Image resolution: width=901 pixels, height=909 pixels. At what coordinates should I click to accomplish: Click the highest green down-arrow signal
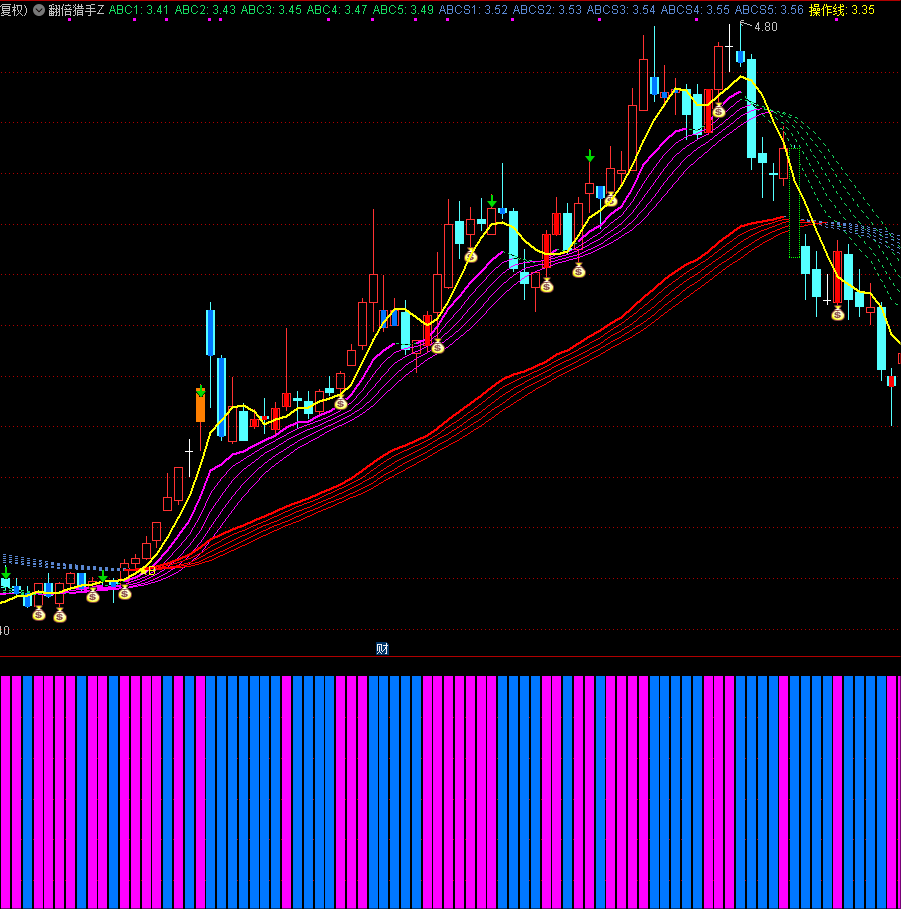[590, 156]
